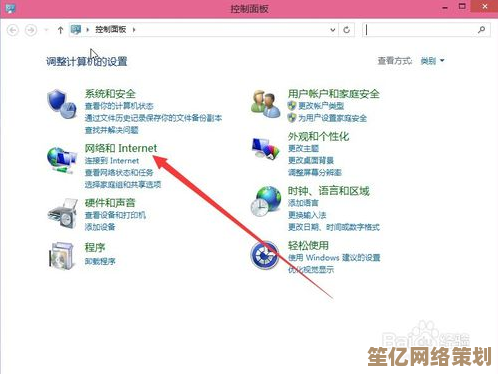Viewport: 498px width, 375px height.
Task: Click 更改主题 link
Action: point(303,148)
